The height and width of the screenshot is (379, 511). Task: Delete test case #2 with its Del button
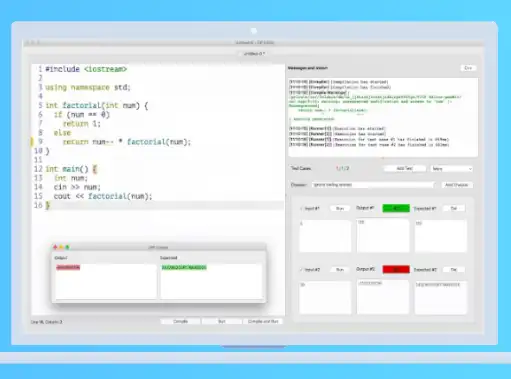click(454, 270)
